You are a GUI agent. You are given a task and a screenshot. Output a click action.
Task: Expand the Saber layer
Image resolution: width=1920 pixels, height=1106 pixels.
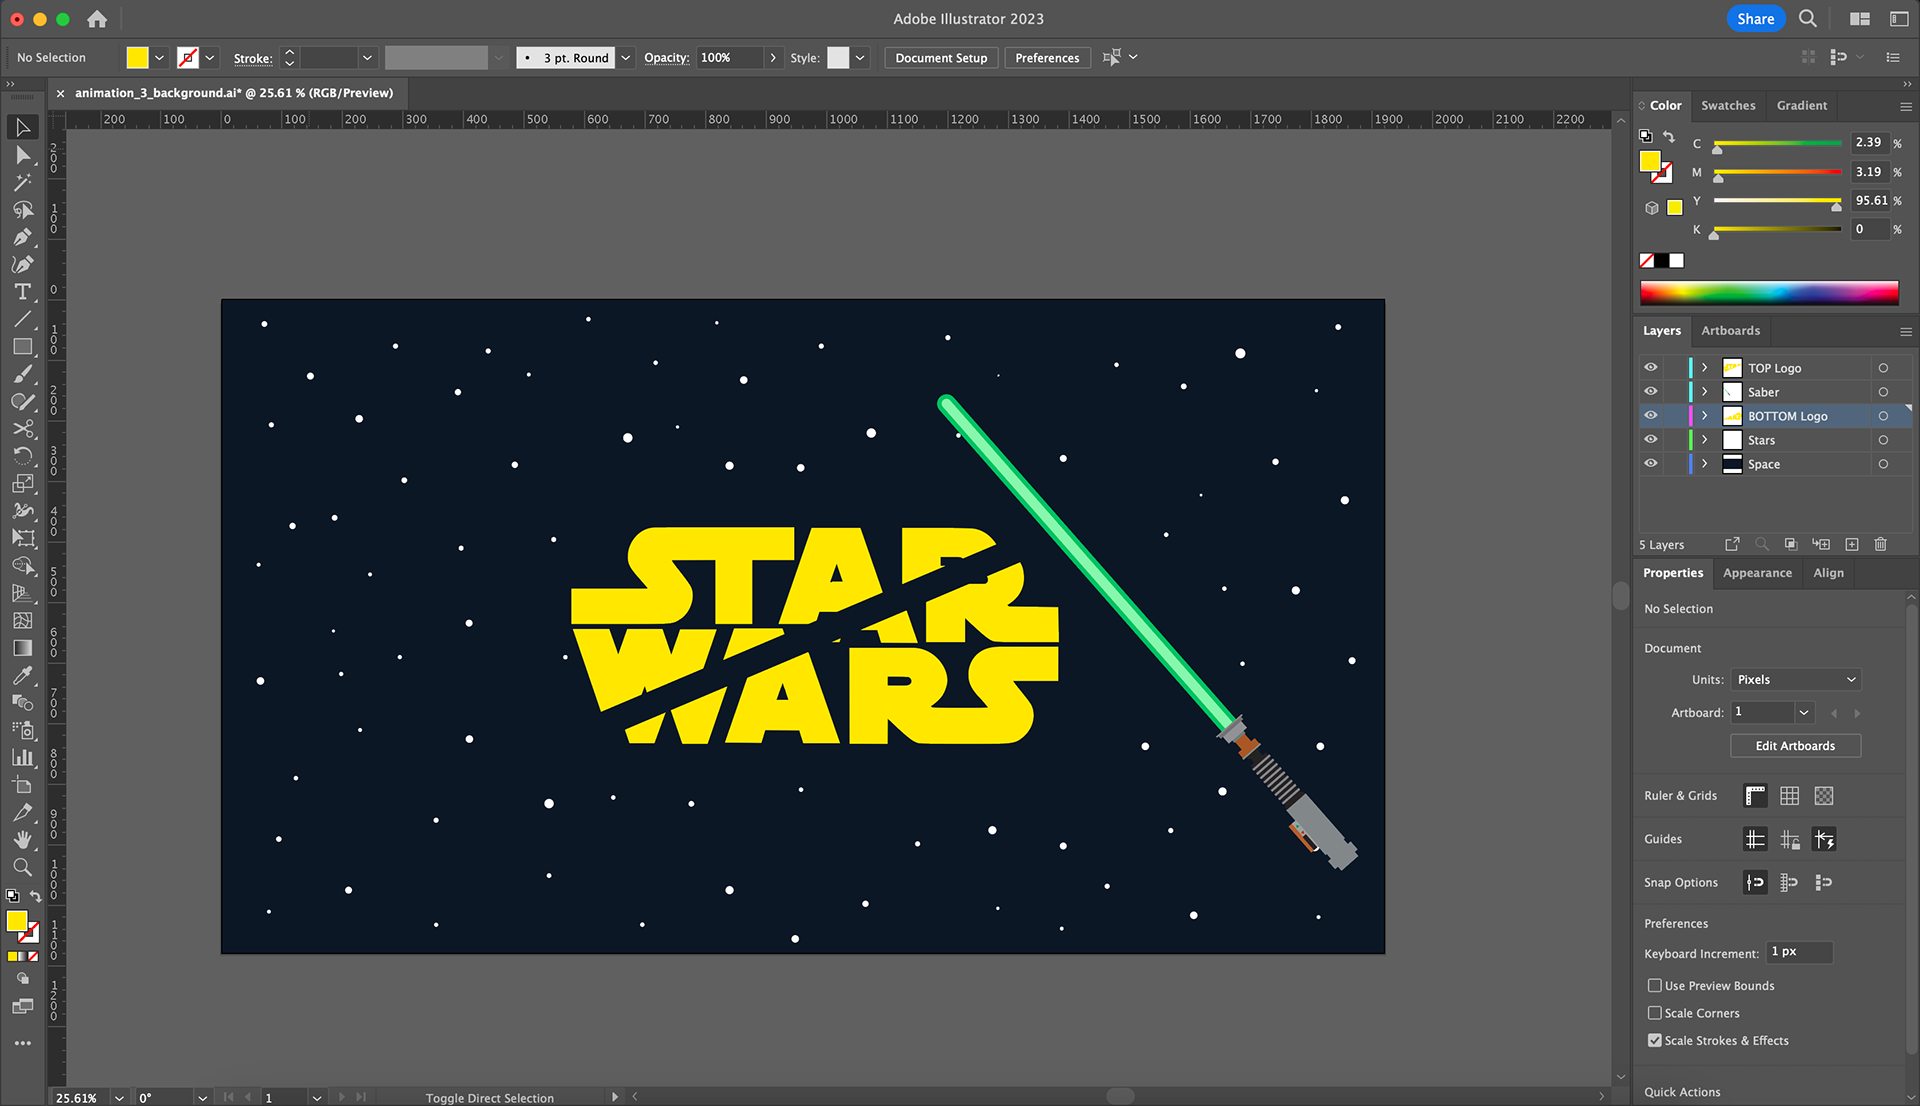[x=1705, y=392]
